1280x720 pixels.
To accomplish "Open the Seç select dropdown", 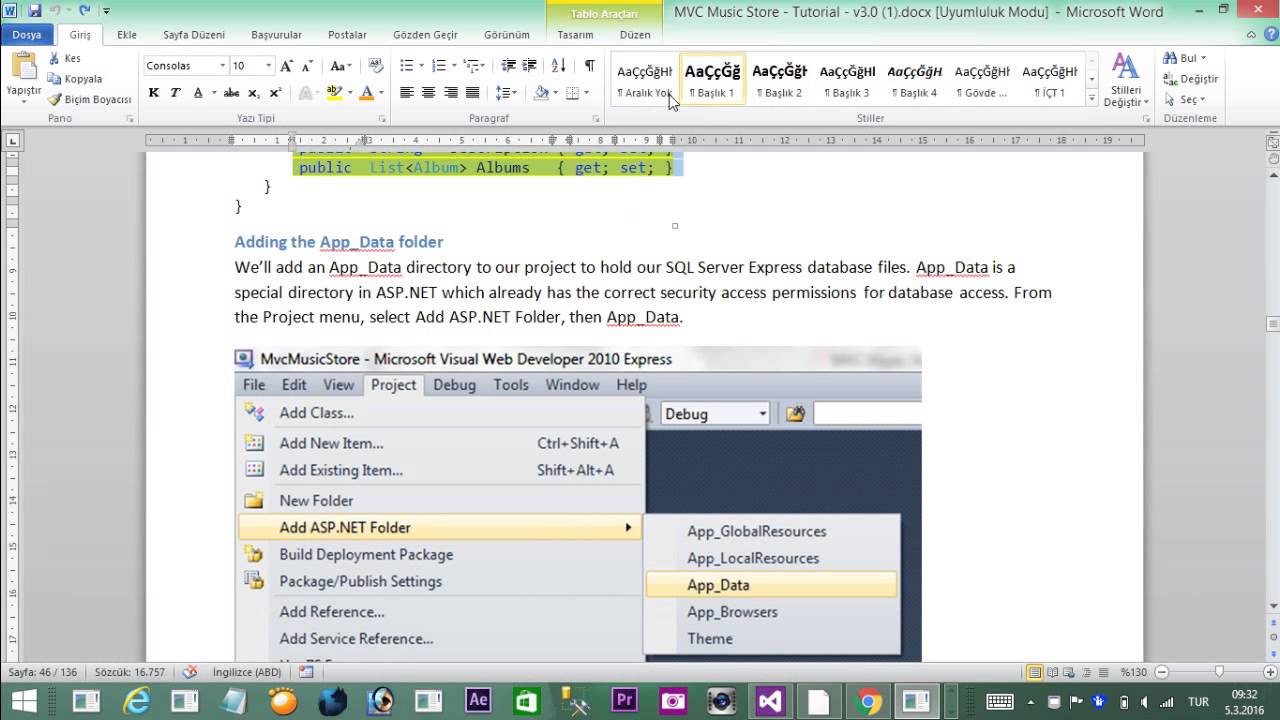I will 1187,99.
